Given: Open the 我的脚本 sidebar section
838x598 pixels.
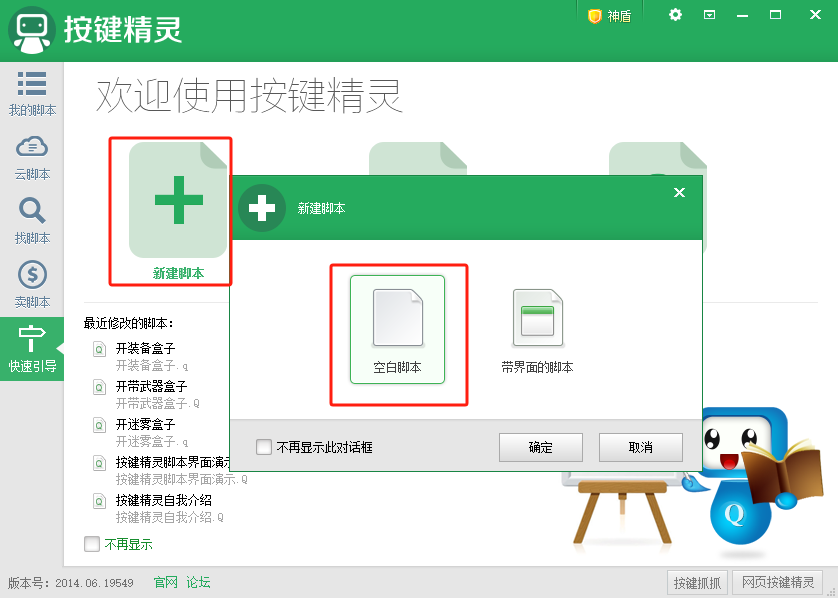Looking at the screenshot, I should (x=32, y=94).
